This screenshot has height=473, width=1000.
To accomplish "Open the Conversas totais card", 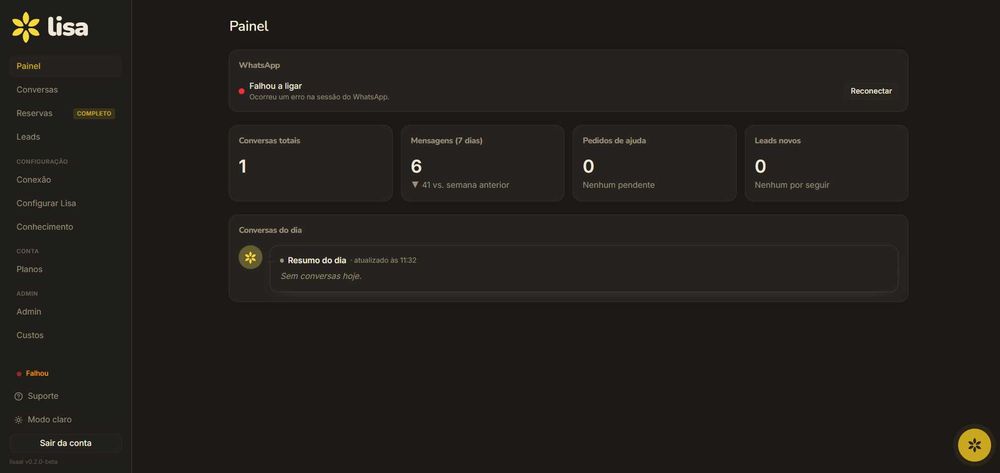I will point(311,163).
